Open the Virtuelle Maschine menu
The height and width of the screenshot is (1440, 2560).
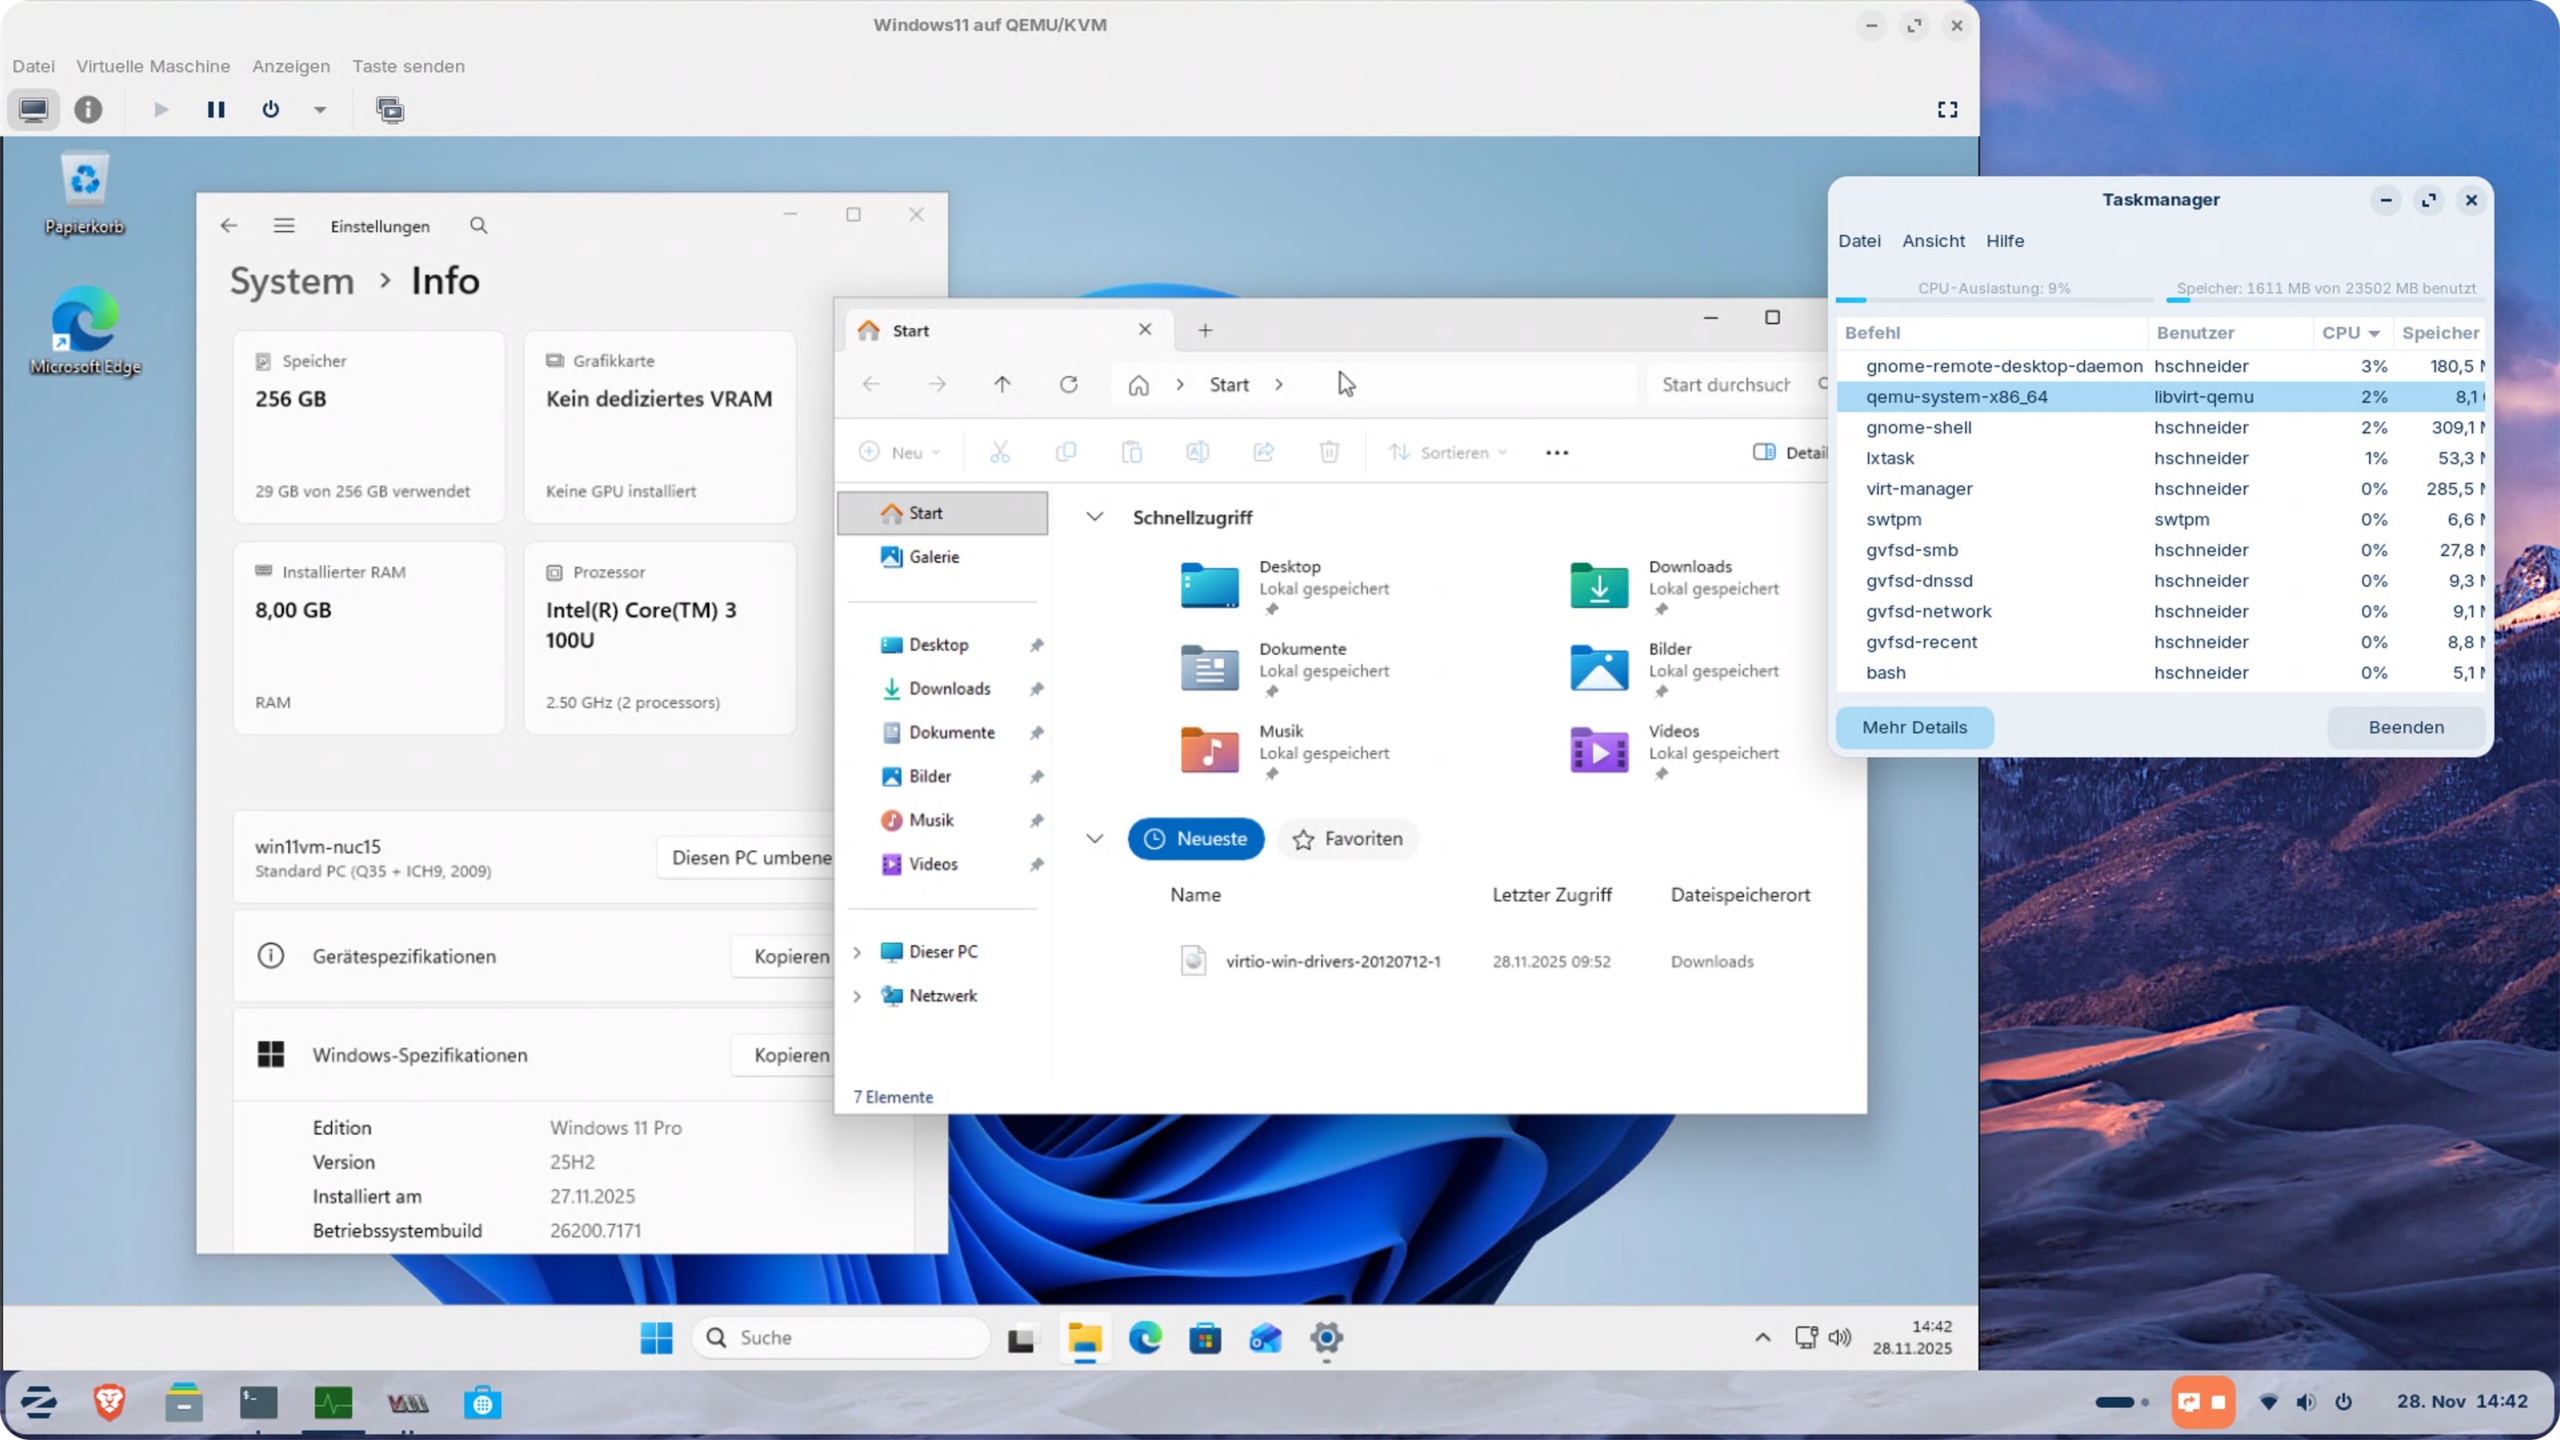pos(153,66)
